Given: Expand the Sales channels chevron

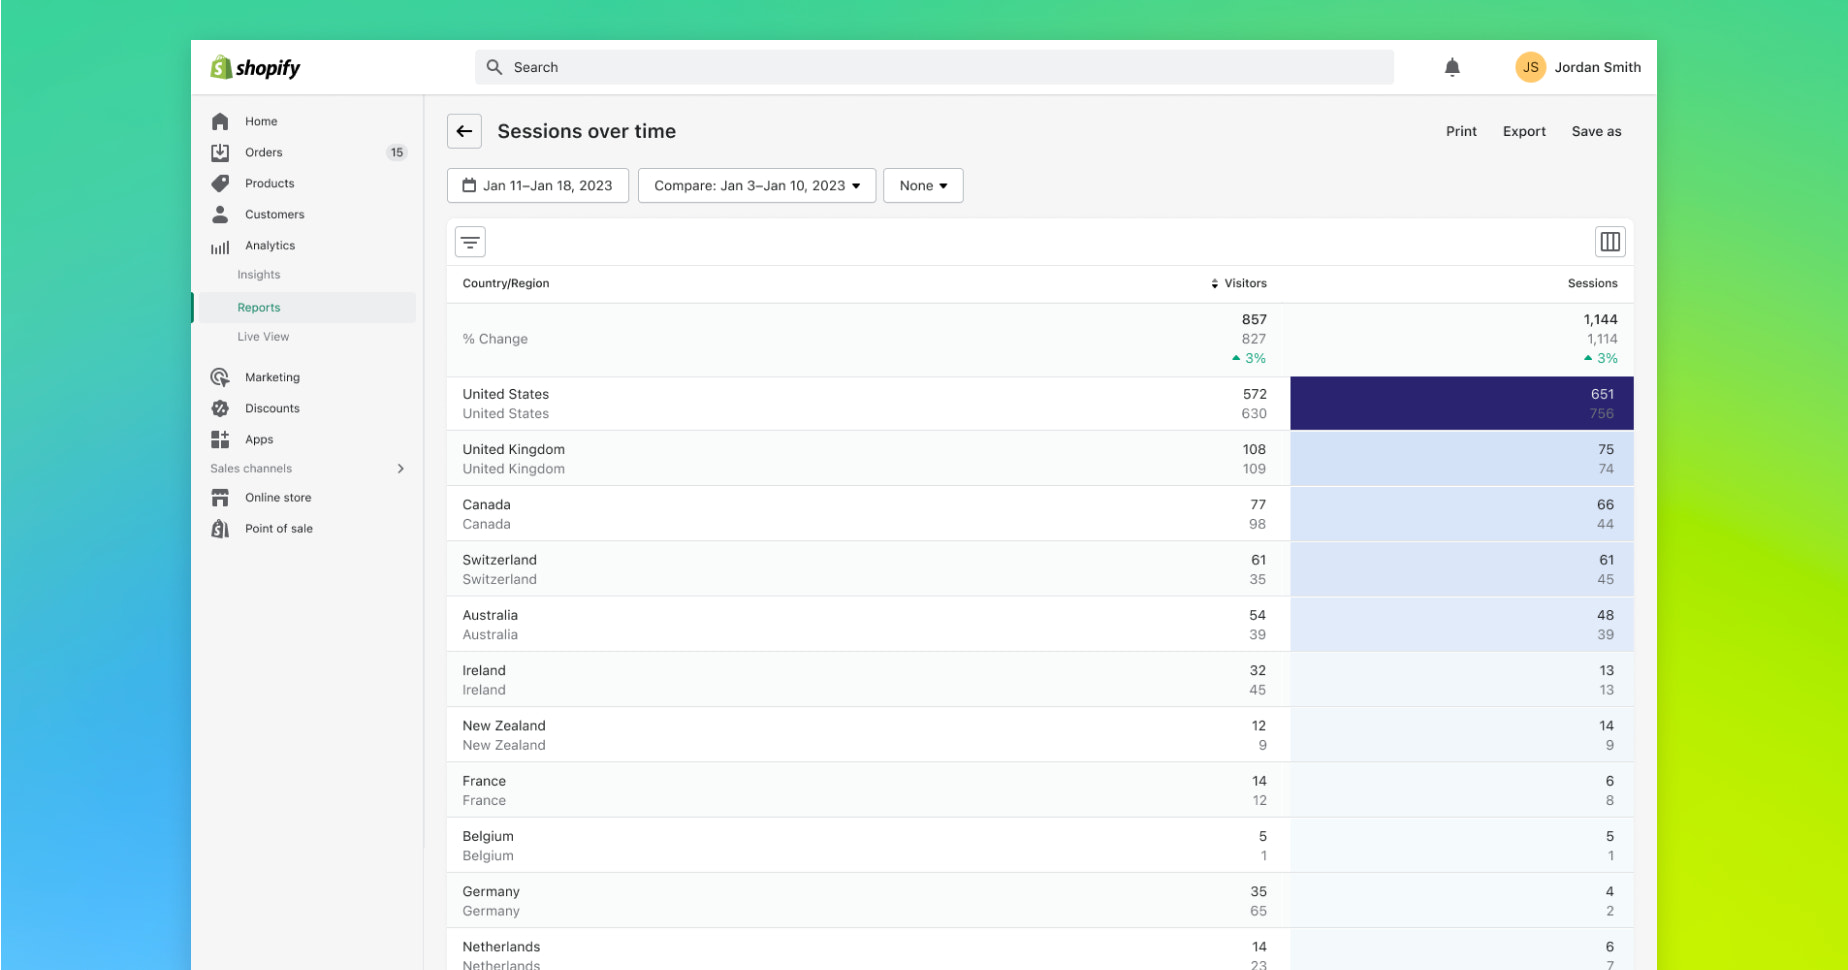Looking at the screenshot, I should pos(400,468).
